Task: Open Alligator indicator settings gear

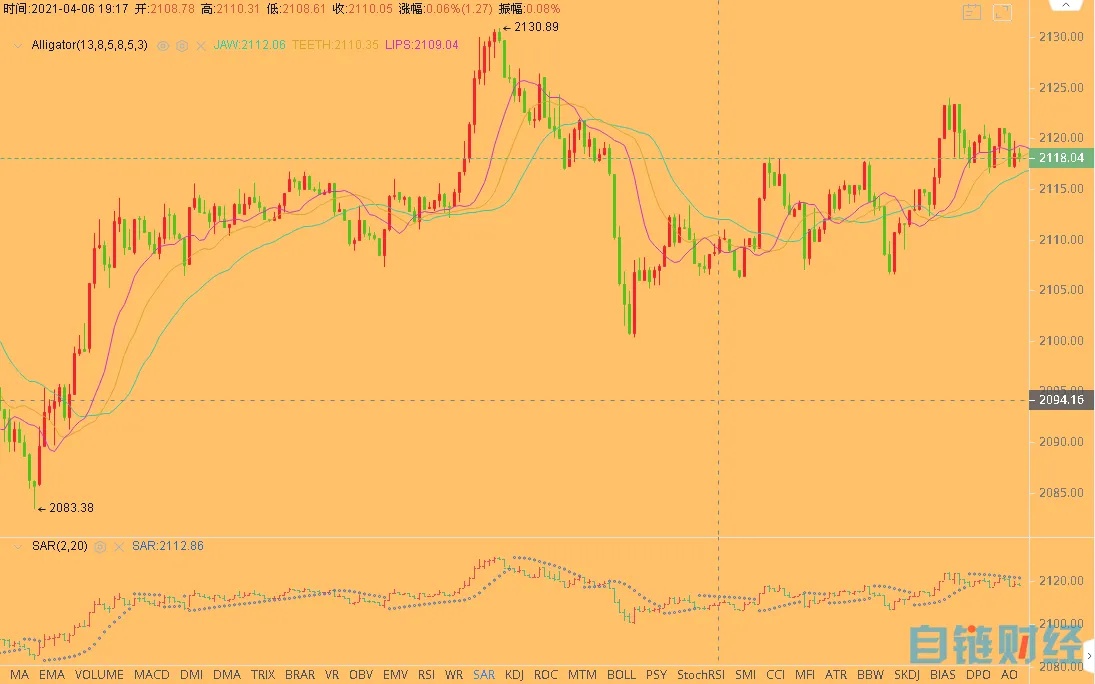Action: point(182,45)
